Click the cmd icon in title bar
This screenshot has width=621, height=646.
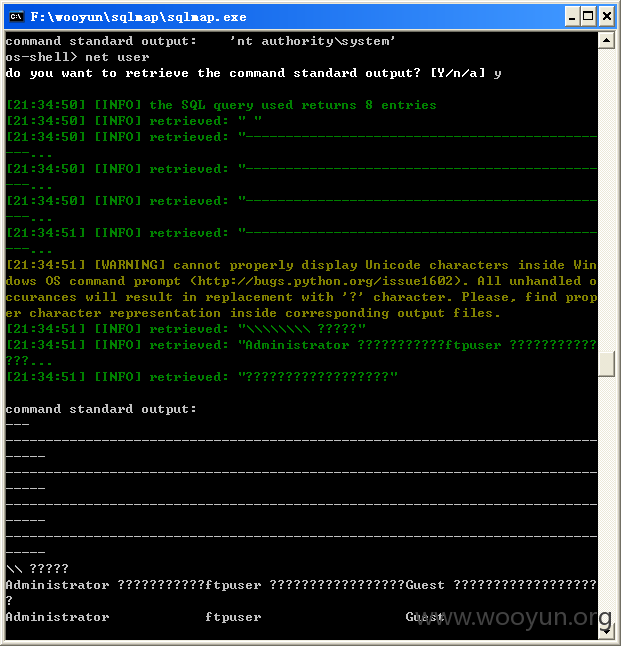(16, 16)
